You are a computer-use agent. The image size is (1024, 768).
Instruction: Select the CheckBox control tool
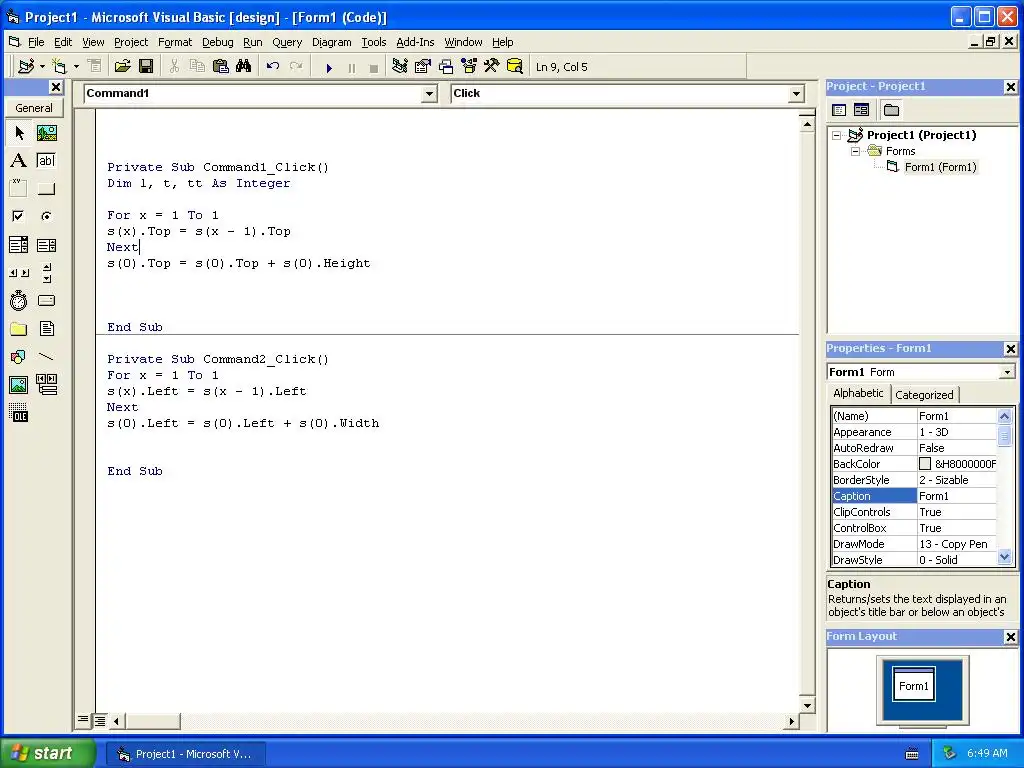pyautogui.click(x=19, y=216)
